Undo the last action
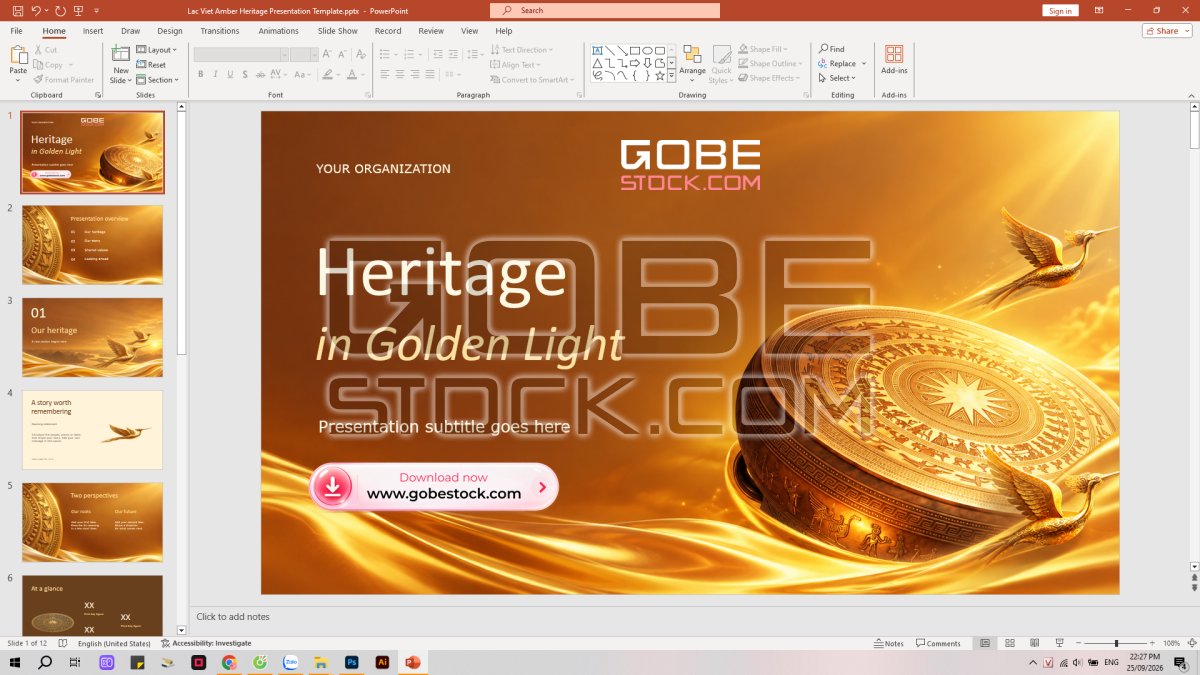Screen dimensions: 1200x675 click(36, 10)
